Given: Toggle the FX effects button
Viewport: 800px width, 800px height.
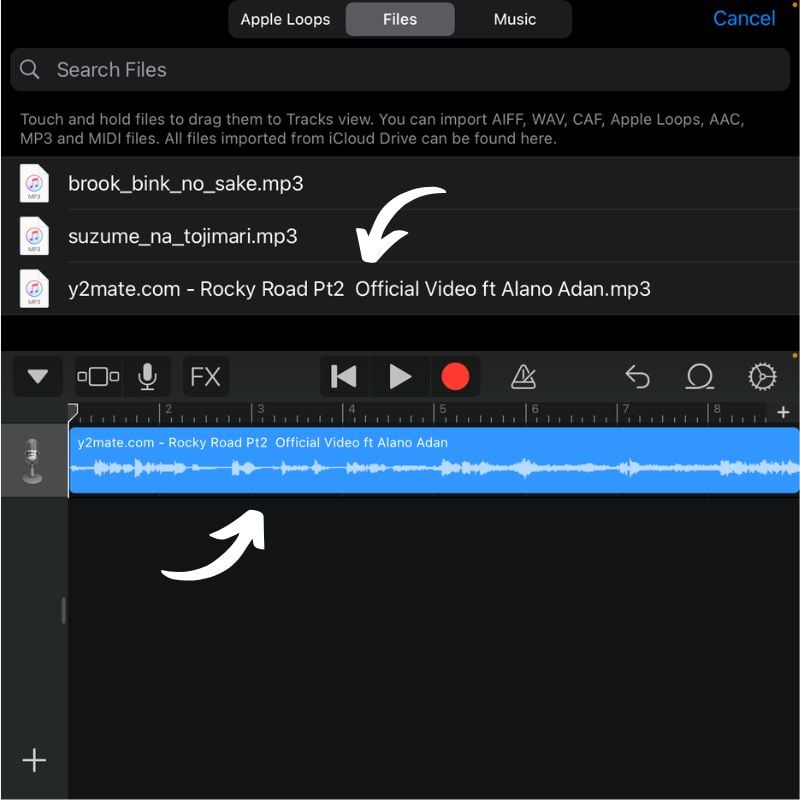Looking at the screenshot, I should (x=205, y=377).
